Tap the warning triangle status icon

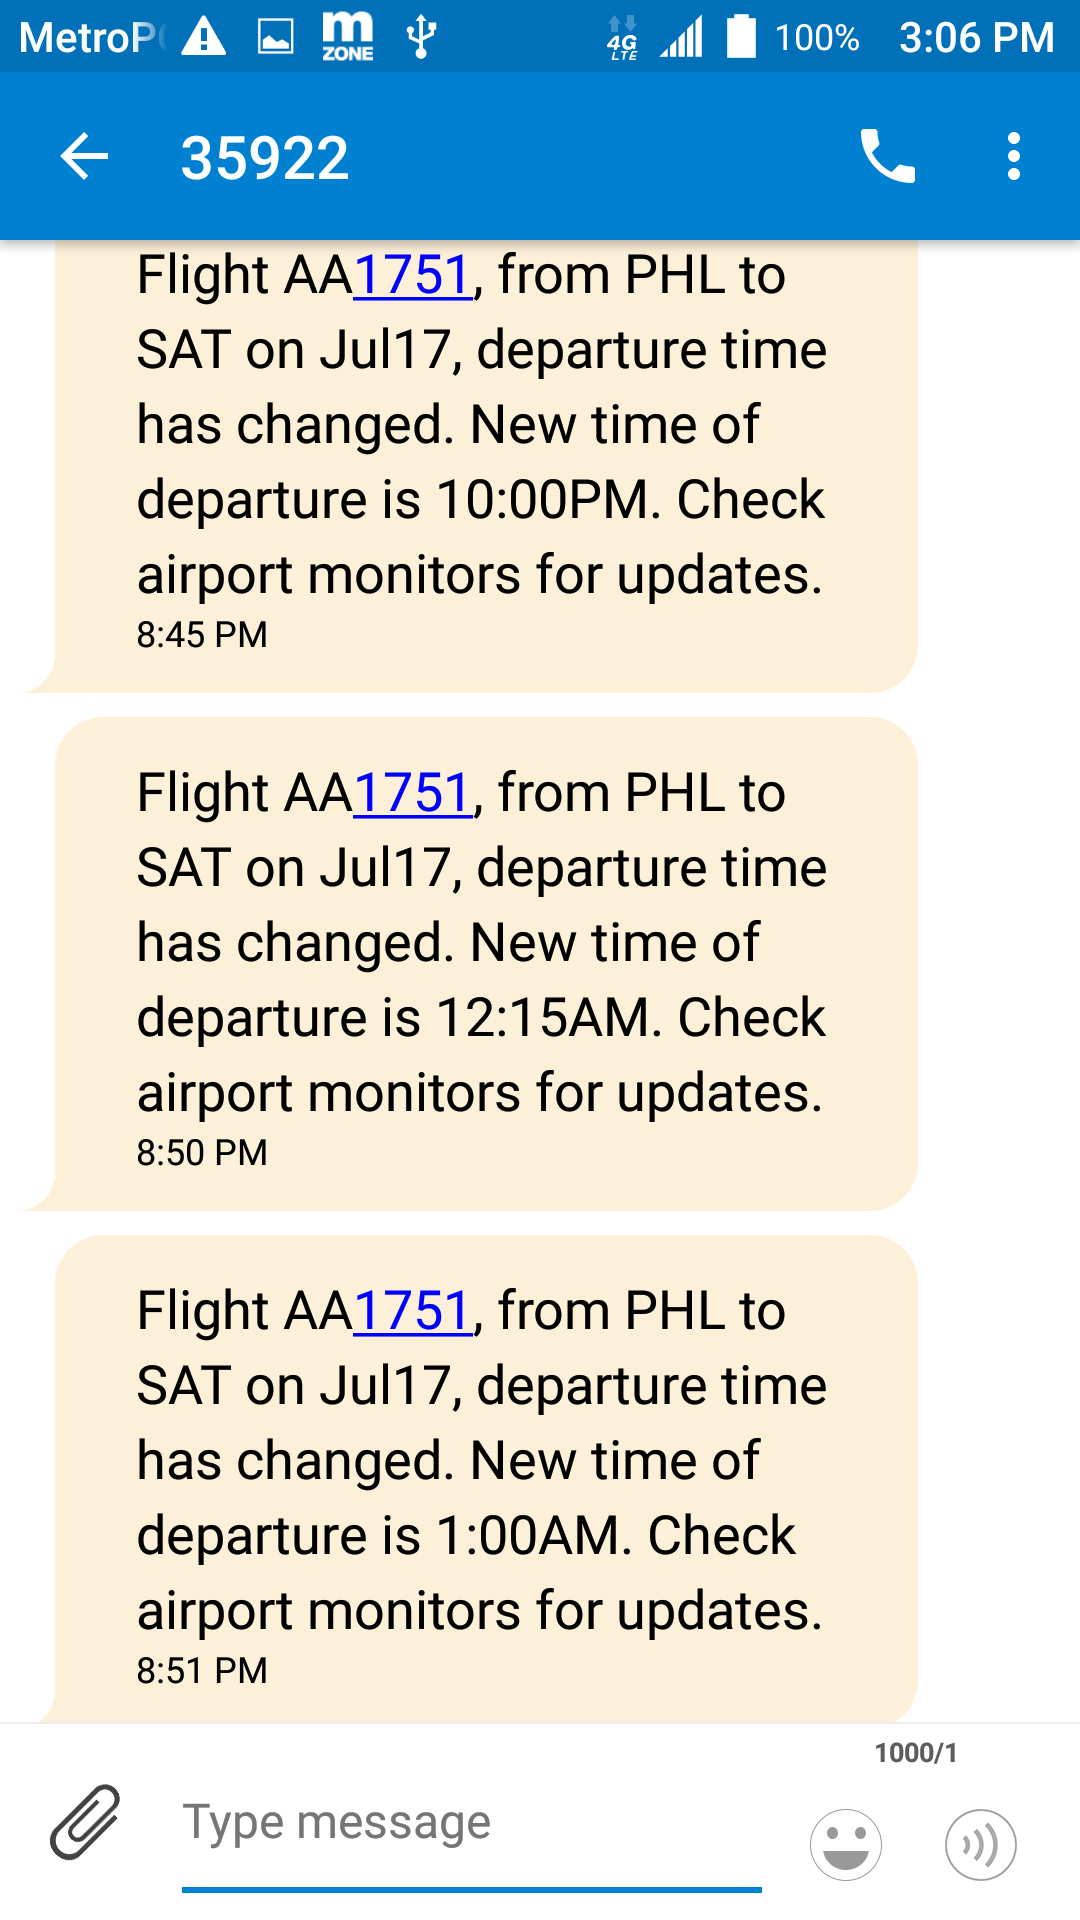click(x=204, y=38)
